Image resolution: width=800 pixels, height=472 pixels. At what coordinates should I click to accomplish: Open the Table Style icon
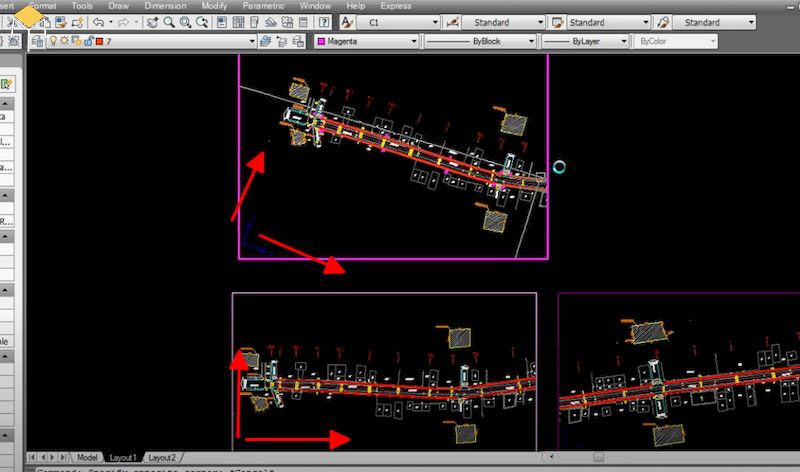(x=558, y=22)
